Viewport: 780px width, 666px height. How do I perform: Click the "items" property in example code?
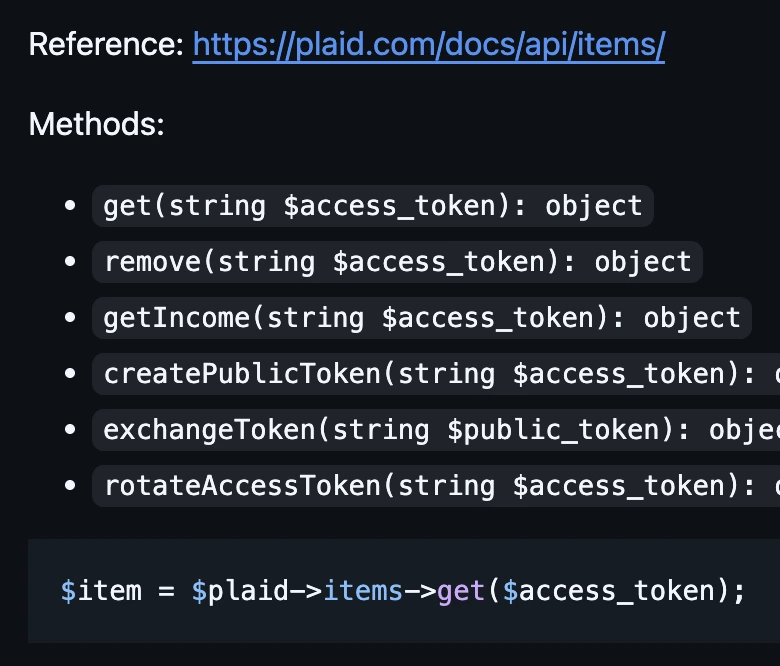click(x=363, y=591)
